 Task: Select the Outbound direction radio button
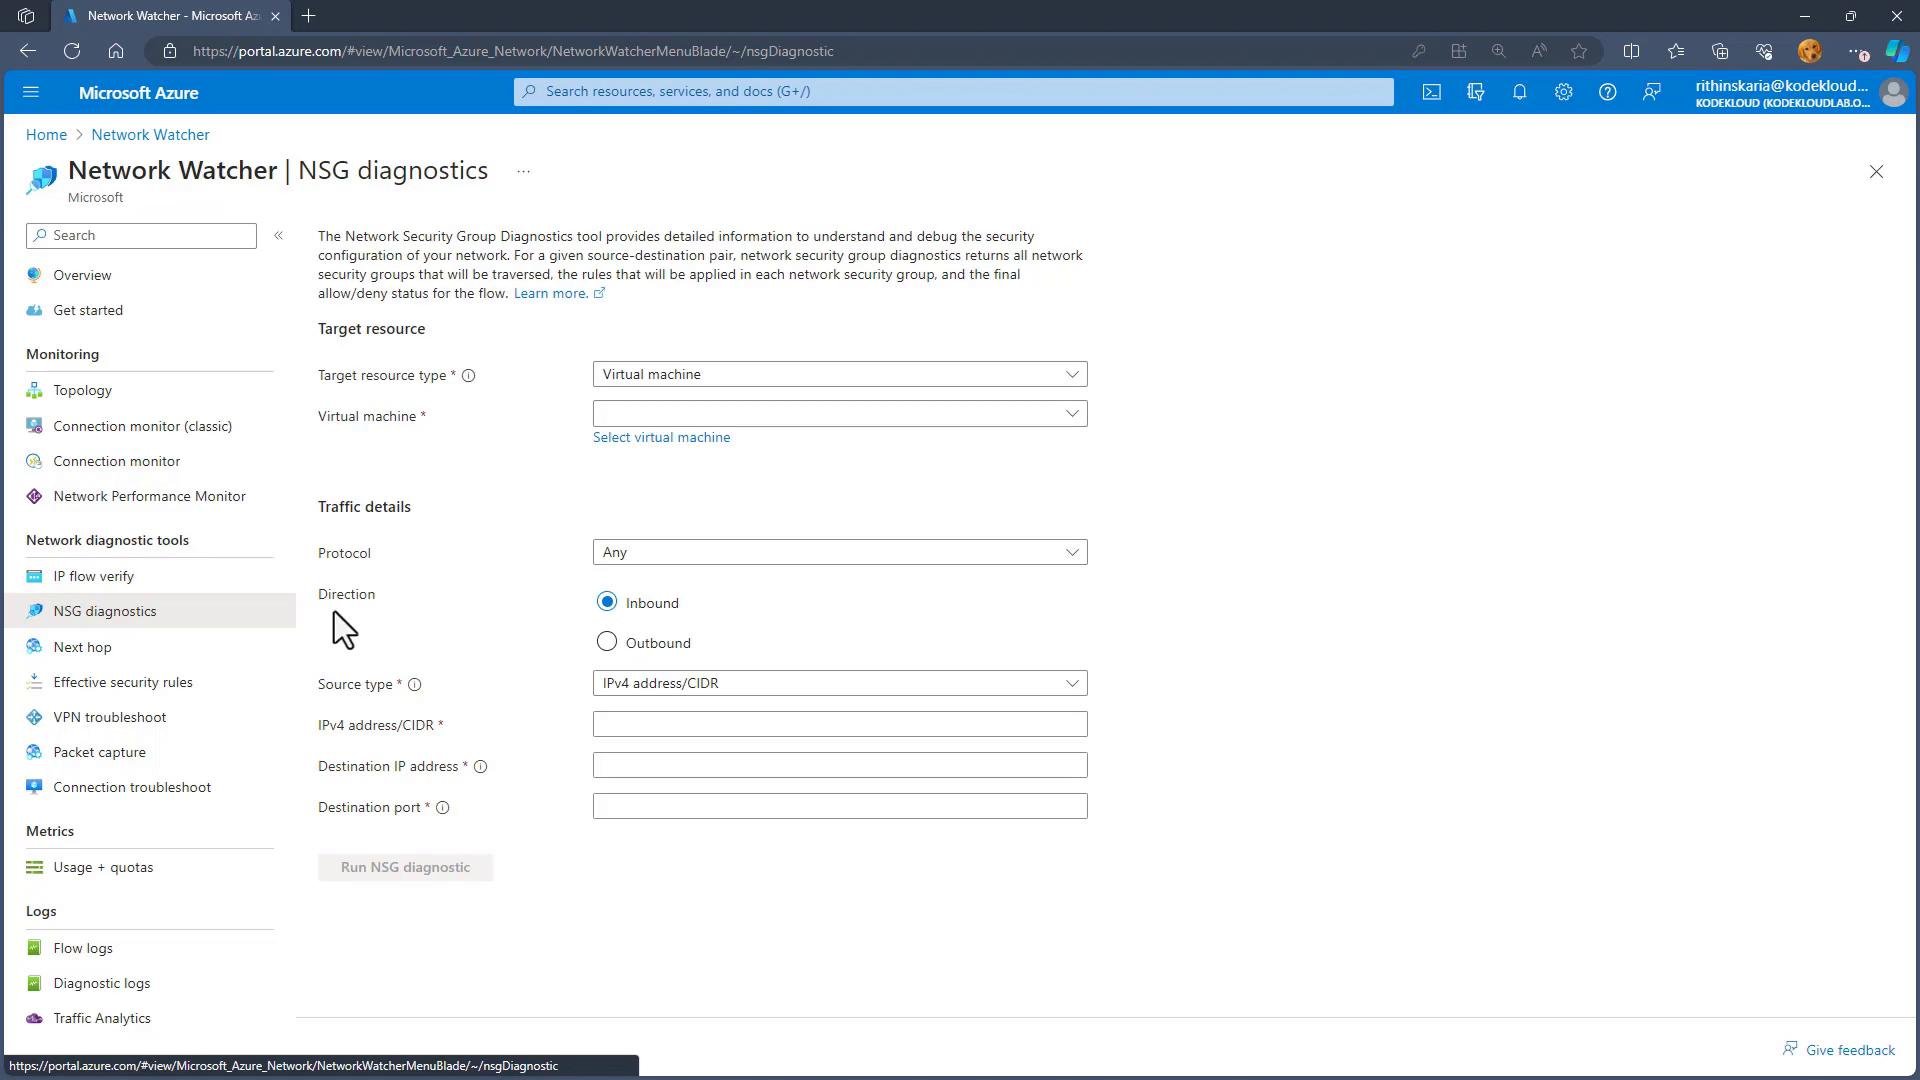coord(607,642)
